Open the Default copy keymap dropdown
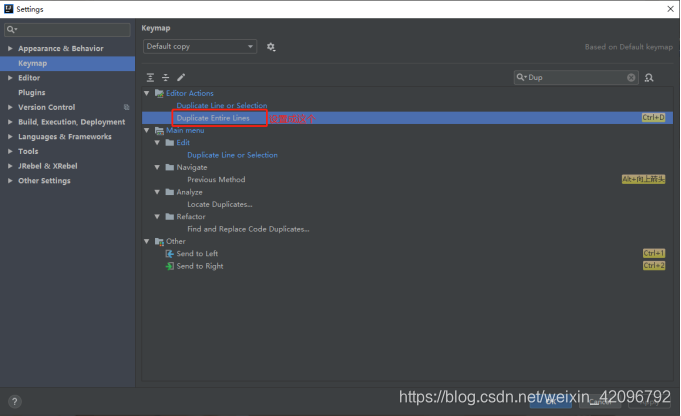 (x=200, y=46)
